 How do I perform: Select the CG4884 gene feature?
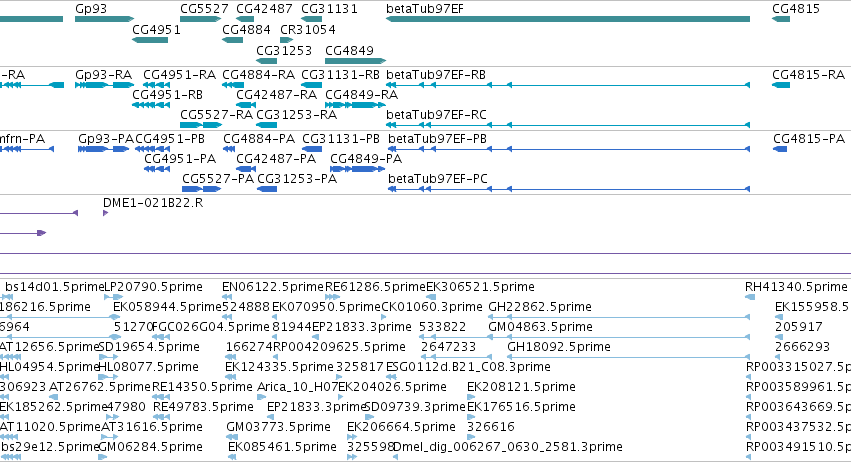(x=233, y=40)
